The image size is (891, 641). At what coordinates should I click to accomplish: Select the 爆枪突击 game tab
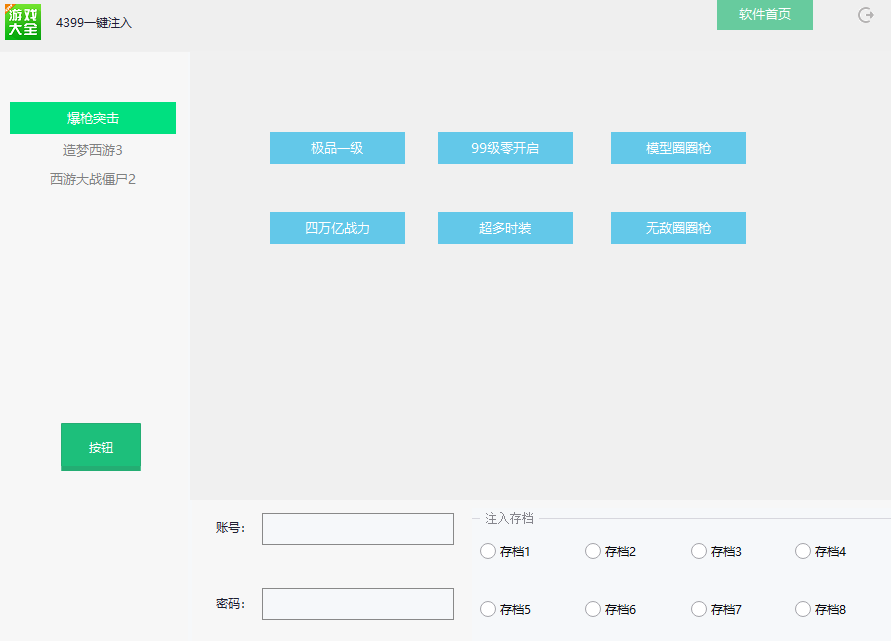(x=92, y=117)
